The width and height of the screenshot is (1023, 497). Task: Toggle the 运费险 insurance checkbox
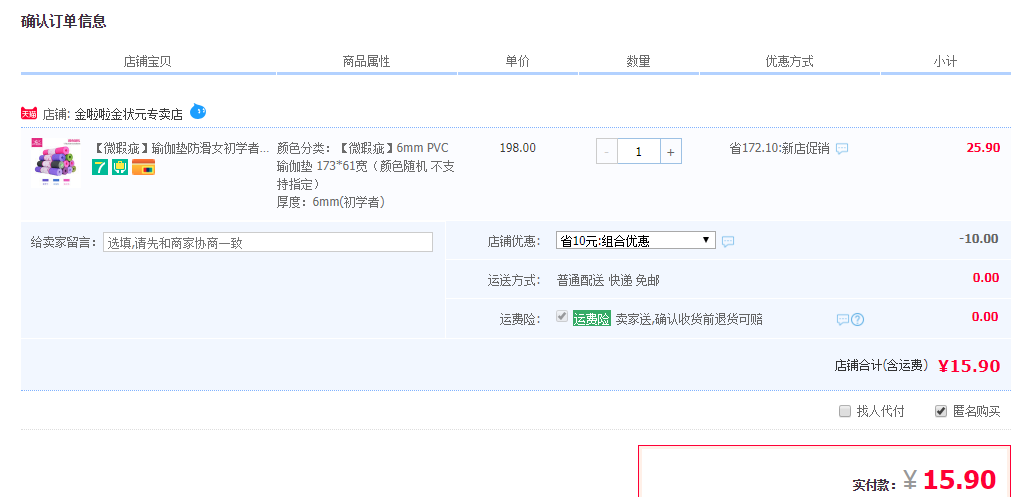coord(561,317)
